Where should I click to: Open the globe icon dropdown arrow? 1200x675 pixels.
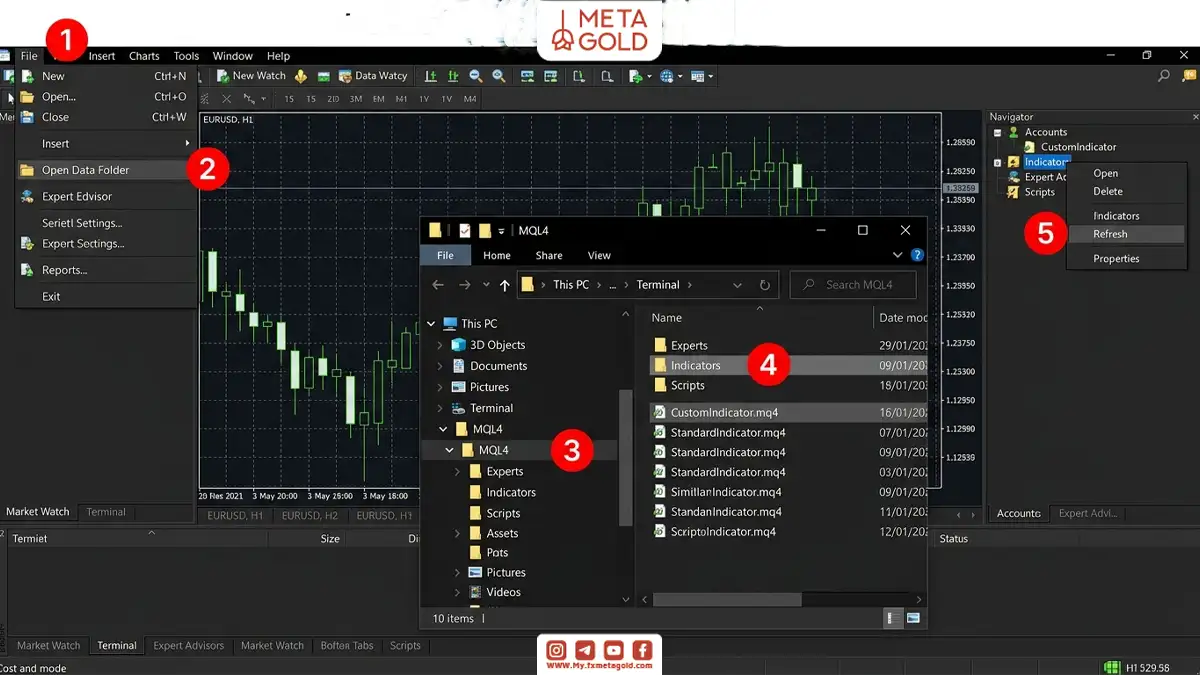[x=680, y=76]
